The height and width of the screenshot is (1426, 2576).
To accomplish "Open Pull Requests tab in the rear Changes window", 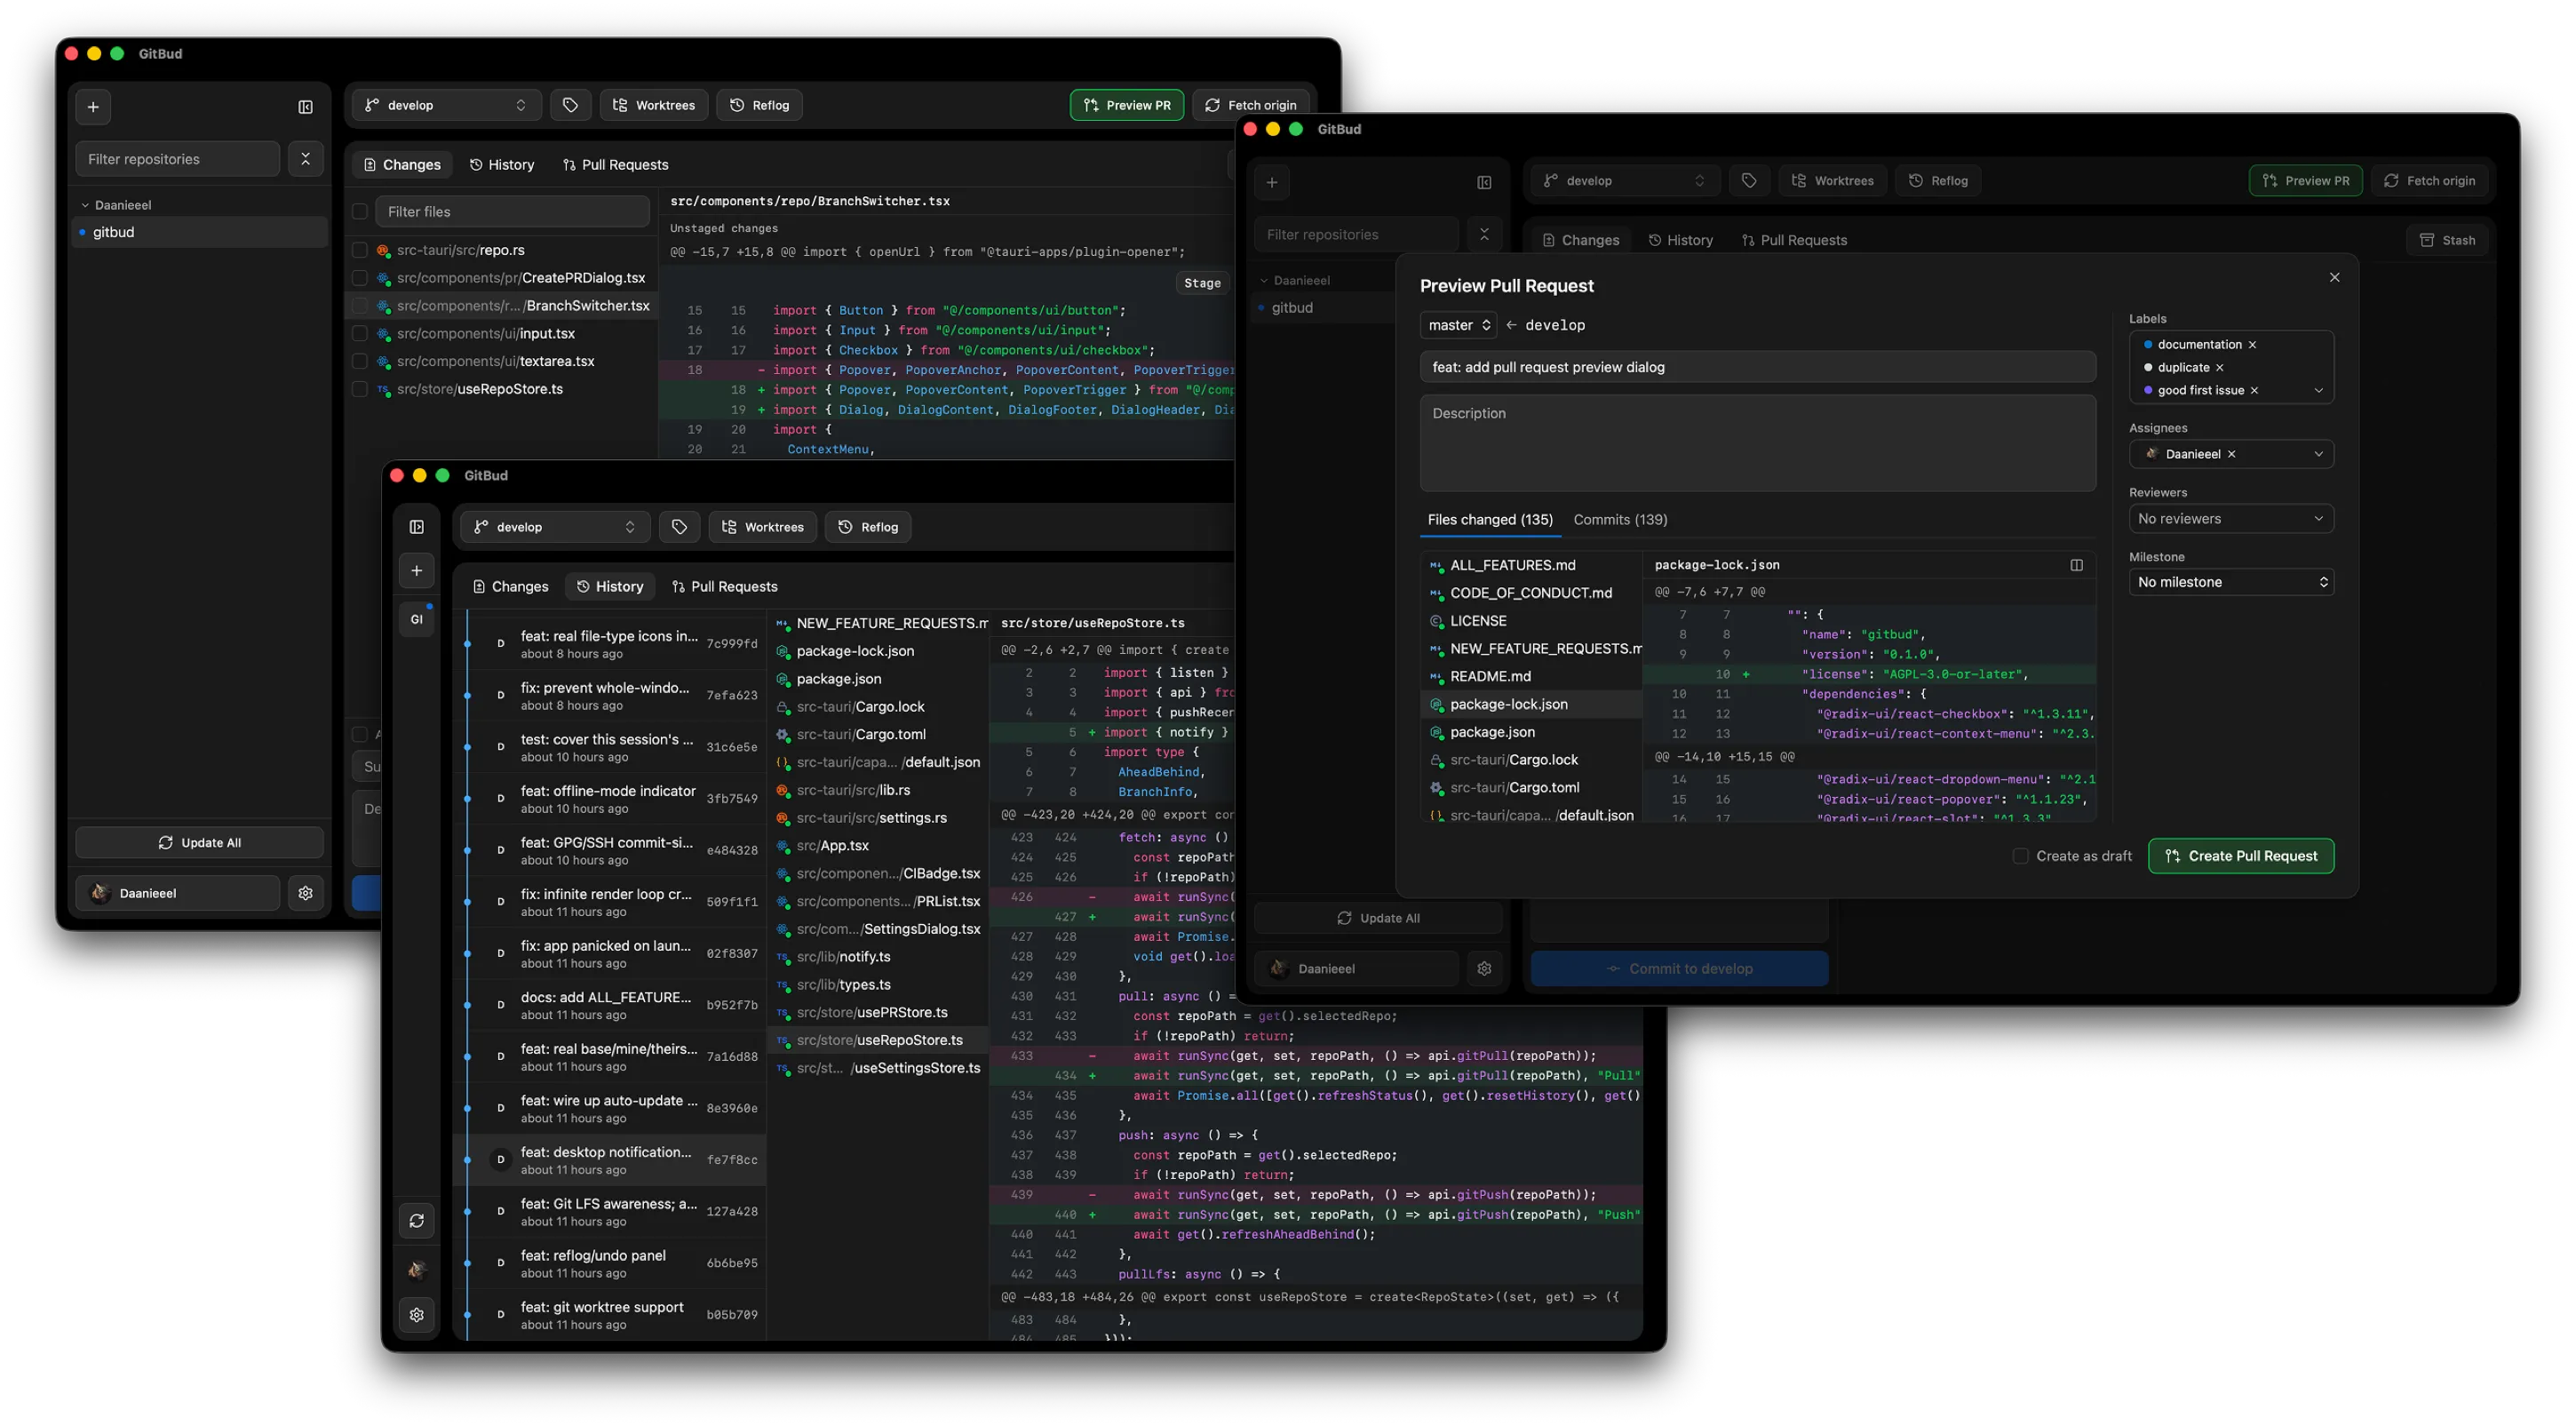I will click(616, 165).
